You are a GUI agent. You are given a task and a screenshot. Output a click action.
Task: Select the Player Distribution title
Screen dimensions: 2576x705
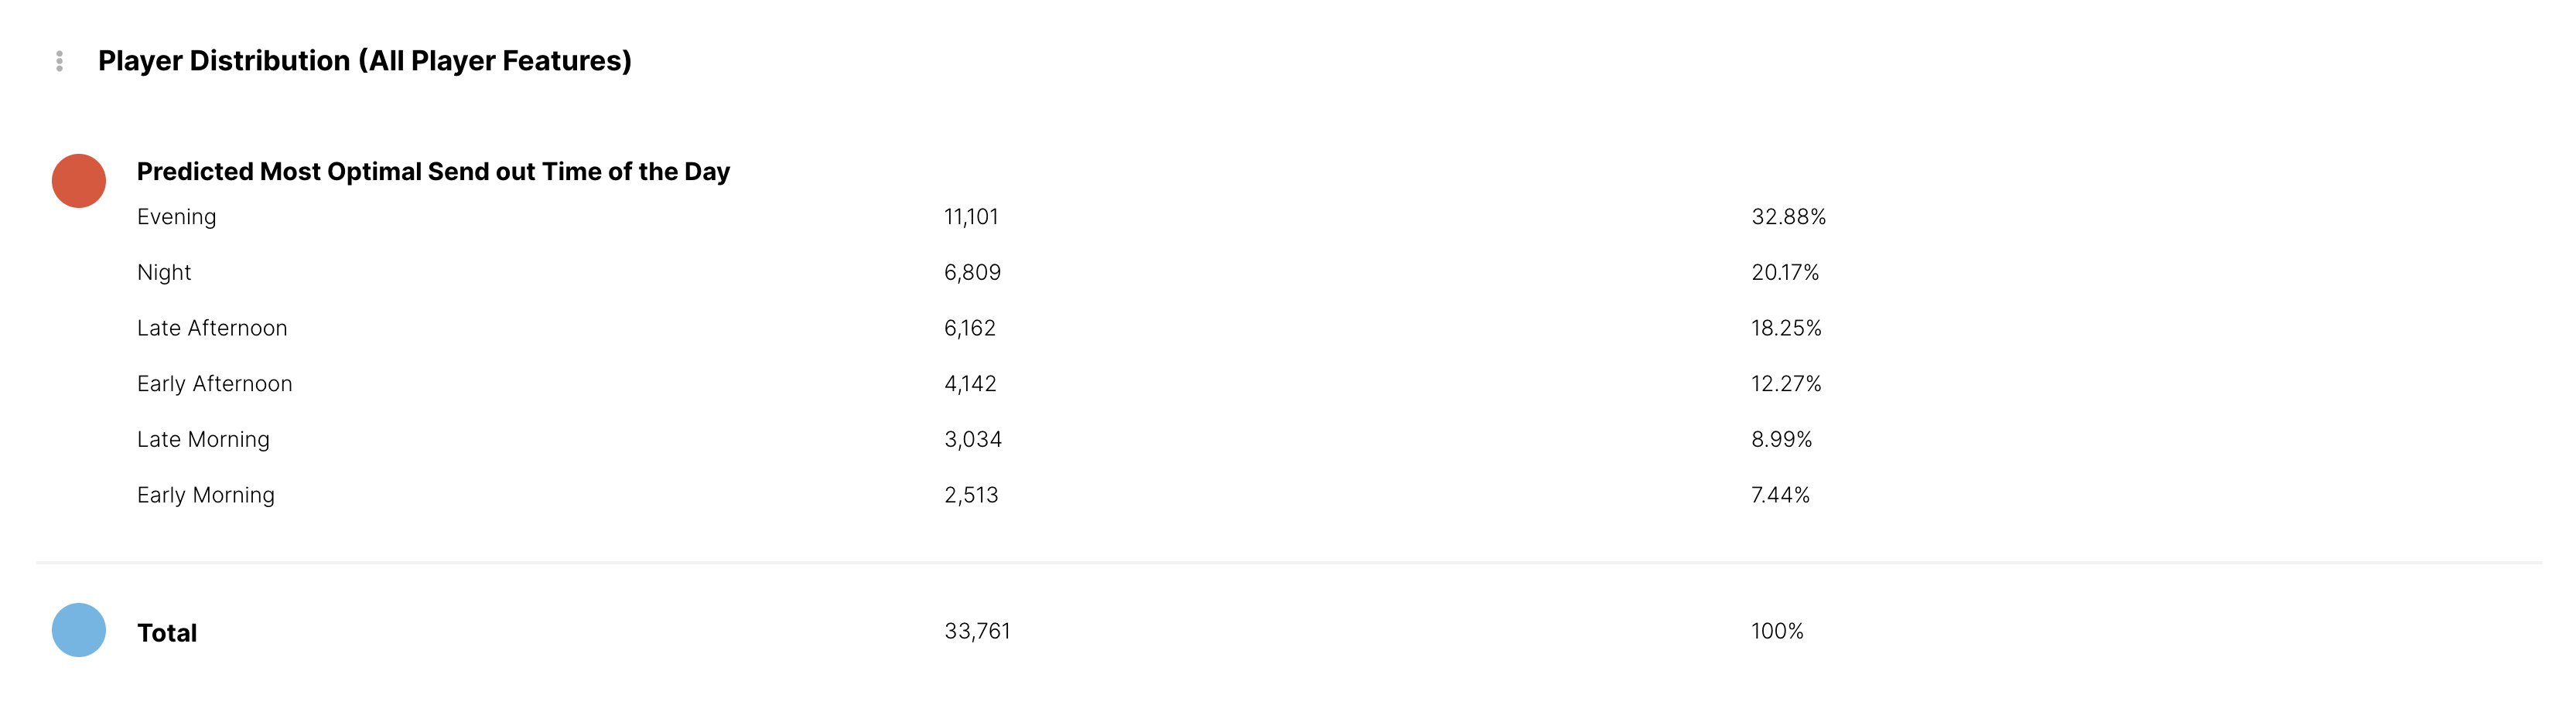(365, 61)
